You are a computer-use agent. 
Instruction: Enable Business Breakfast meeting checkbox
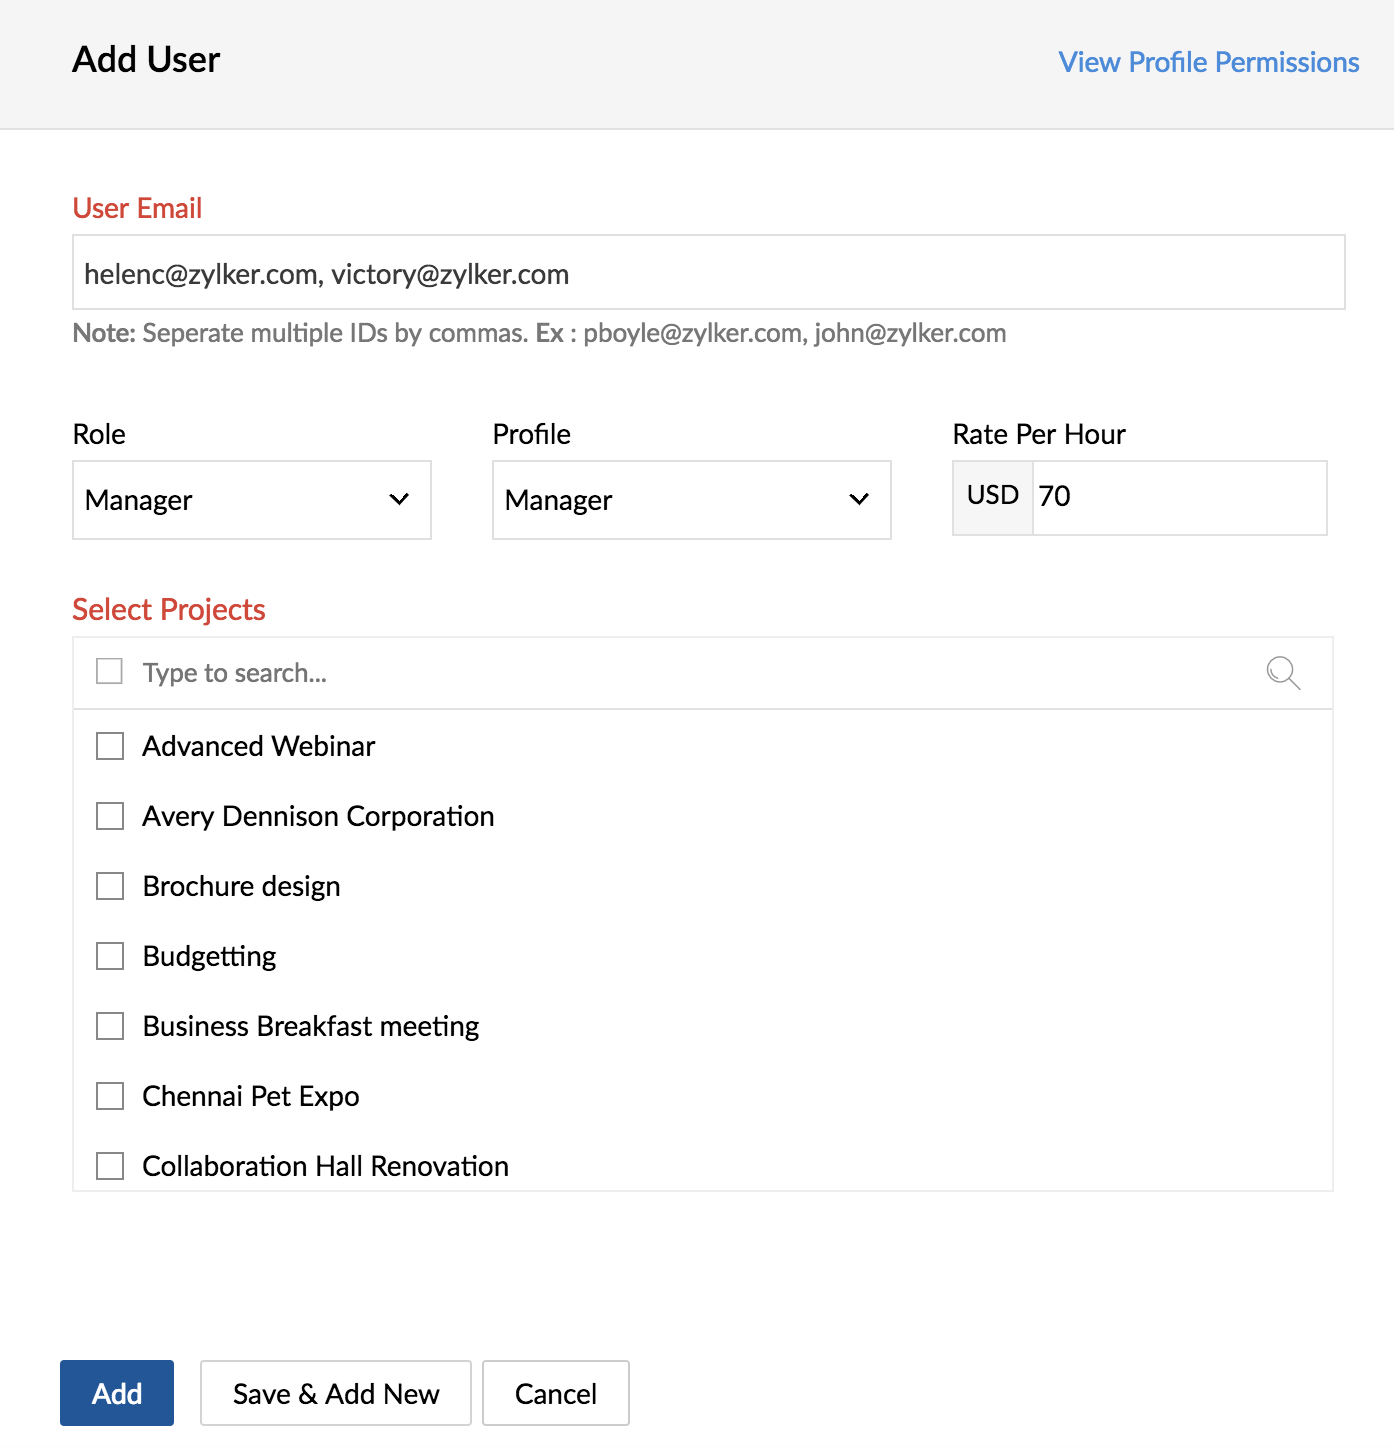tap(110, 1026)
